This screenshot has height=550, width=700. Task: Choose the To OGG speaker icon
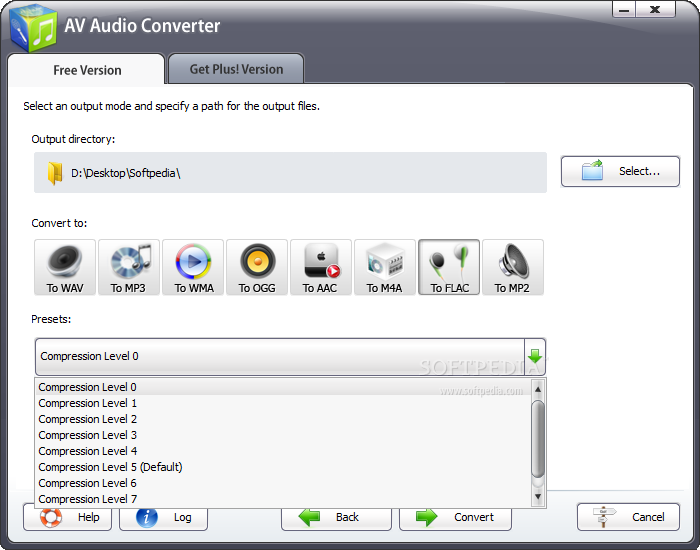257,267
